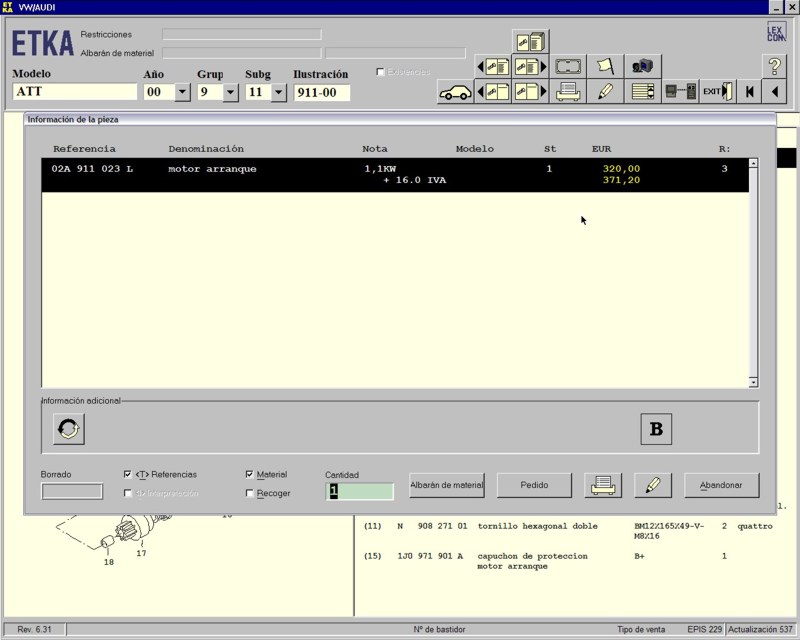Click the left arrow back icon

(775, 92)
